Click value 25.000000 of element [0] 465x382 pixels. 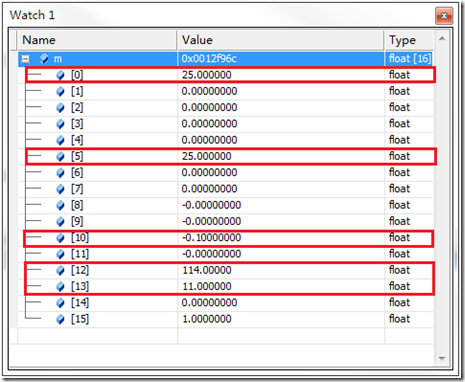tap(206, 75)
